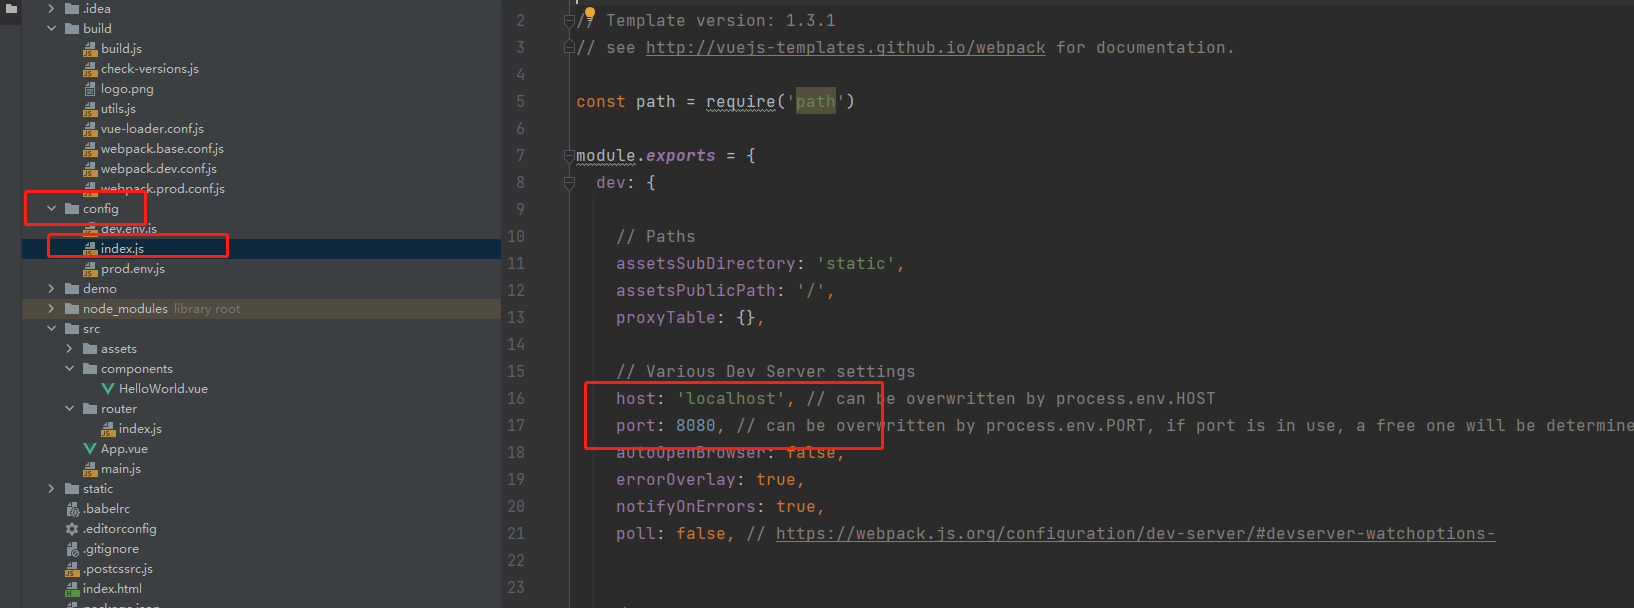Fold the comment block at line 2

pyautogui.click(x=569, y=20)
